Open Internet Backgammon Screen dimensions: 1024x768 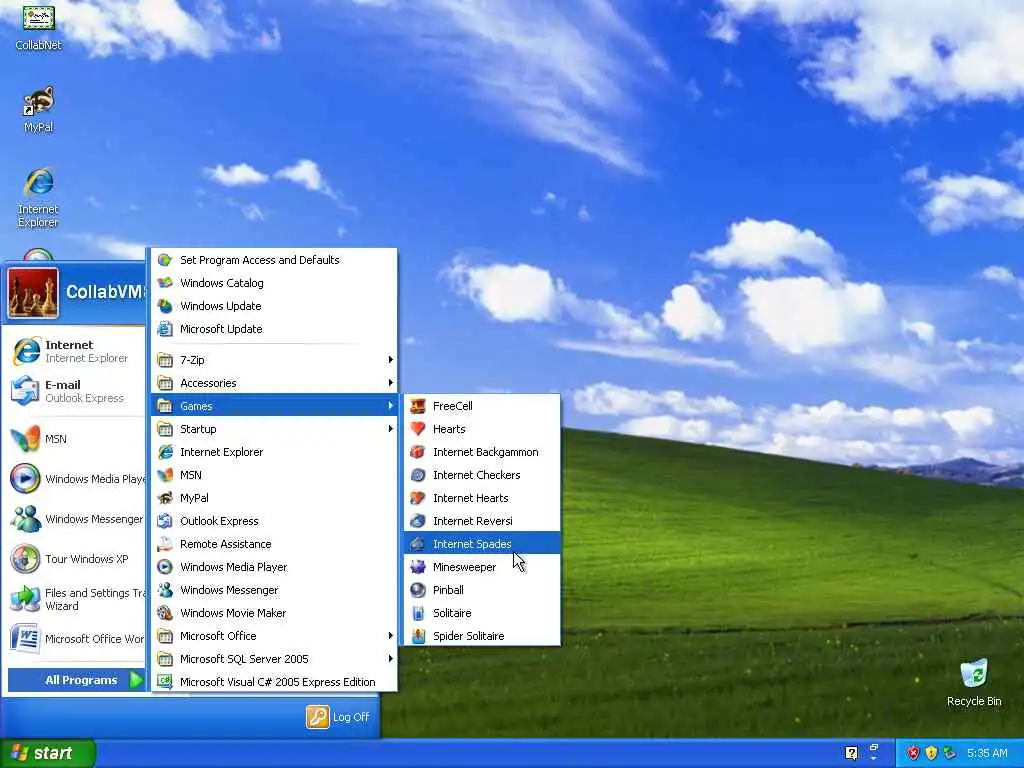coord(482,452)
